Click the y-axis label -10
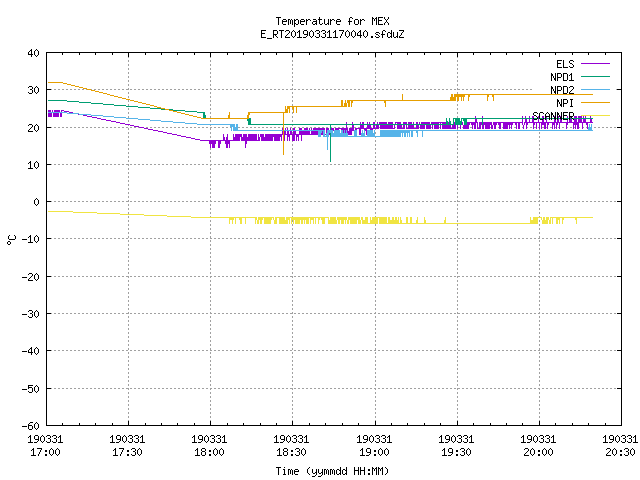The image size is (640, 480). (31, 239)
